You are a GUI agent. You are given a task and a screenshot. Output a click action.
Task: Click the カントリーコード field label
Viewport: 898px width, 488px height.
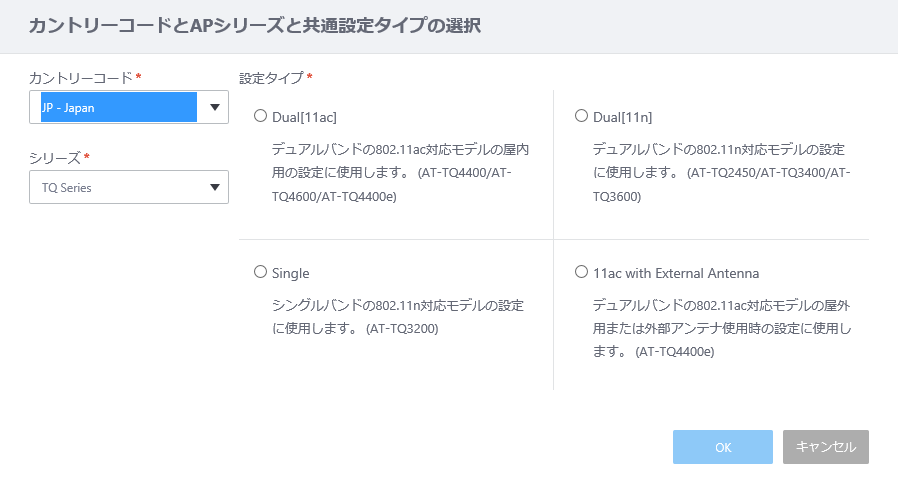pyautogui.click(x=81, y=78)
